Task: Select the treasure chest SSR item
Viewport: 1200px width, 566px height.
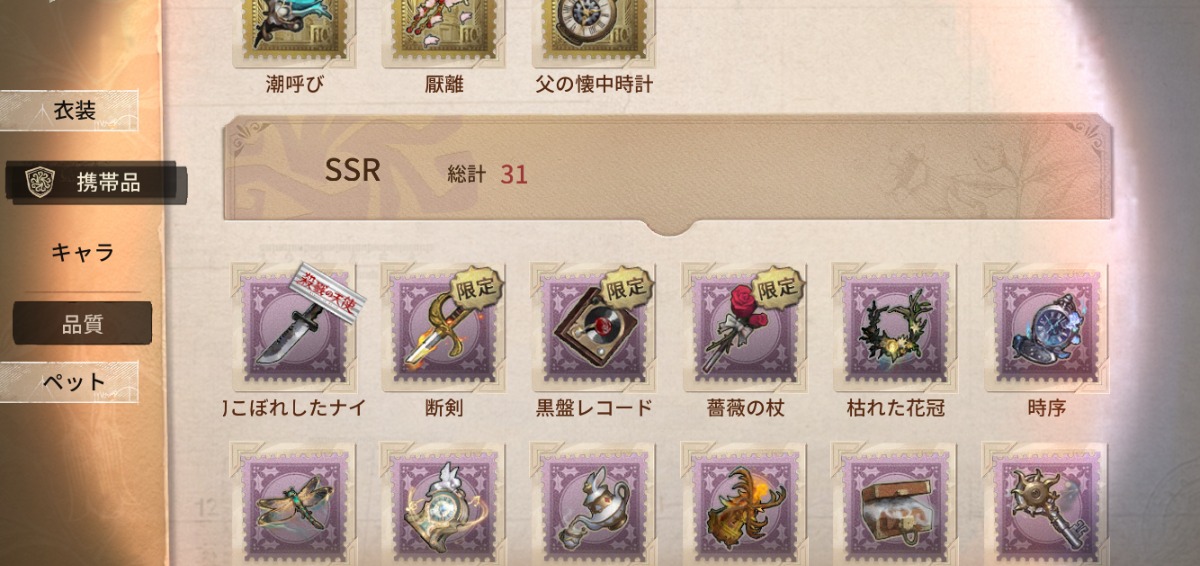Action: click(x=894, y=505)
